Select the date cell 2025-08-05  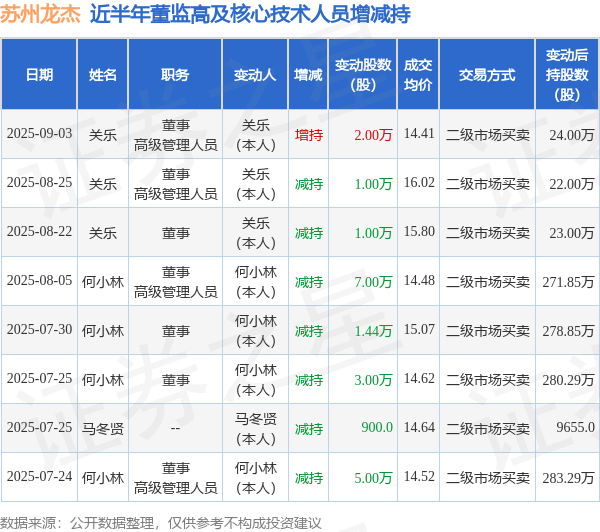pos(39,280)
